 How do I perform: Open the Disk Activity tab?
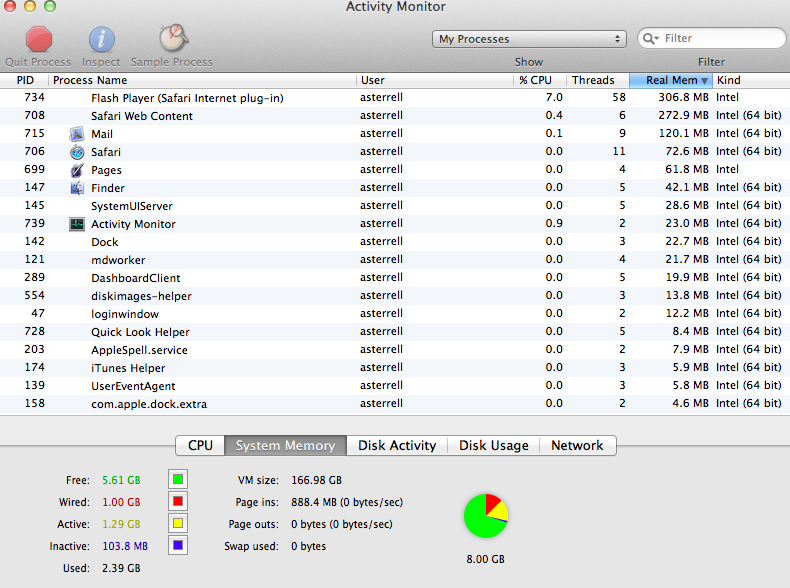pos(397,445)
